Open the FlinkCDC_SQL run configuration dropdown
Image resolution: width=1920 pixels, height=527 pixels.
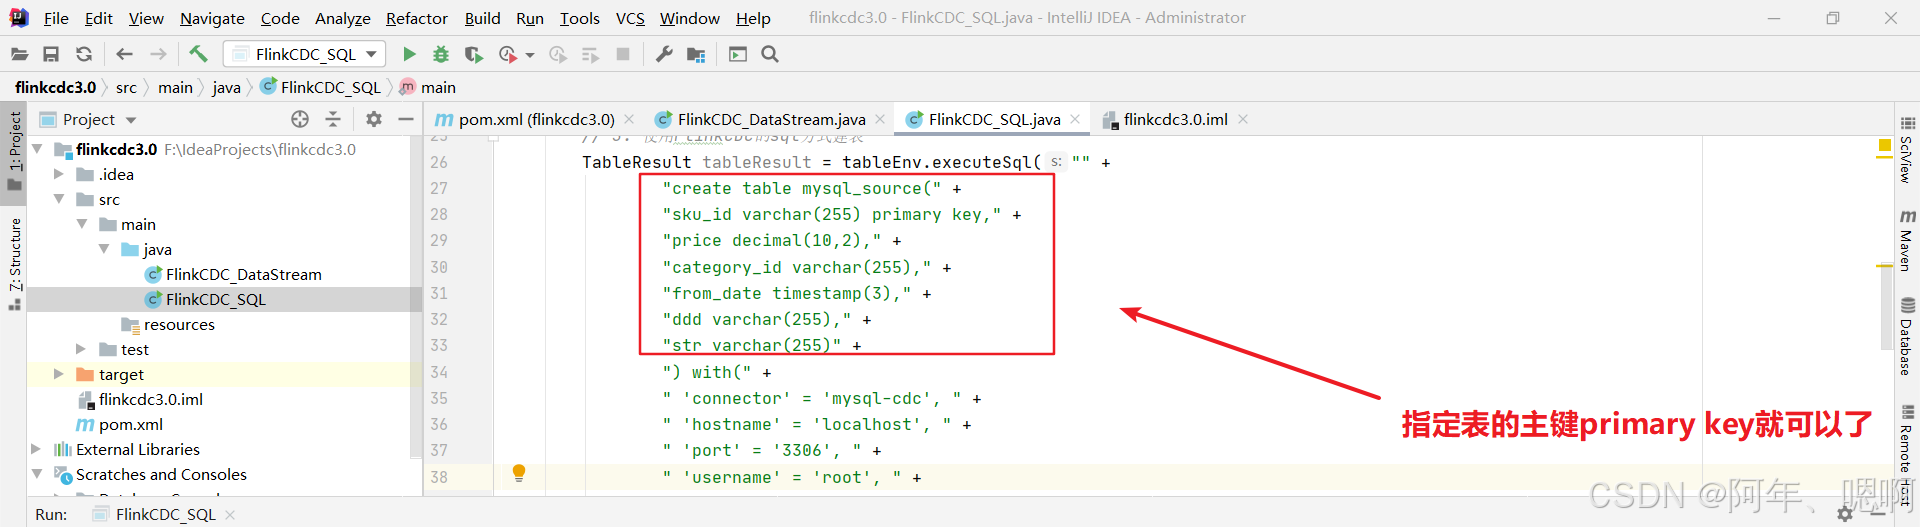[x=305, y=54]
